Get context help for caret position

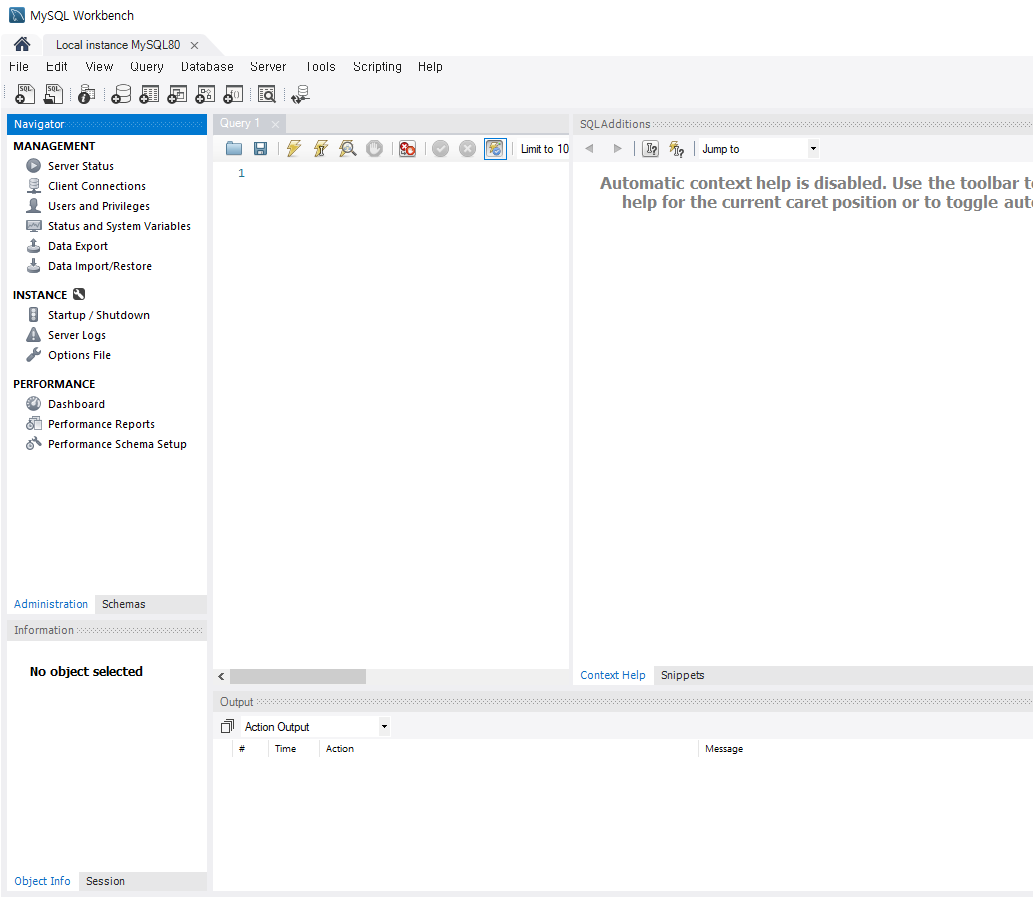[651, 149]
